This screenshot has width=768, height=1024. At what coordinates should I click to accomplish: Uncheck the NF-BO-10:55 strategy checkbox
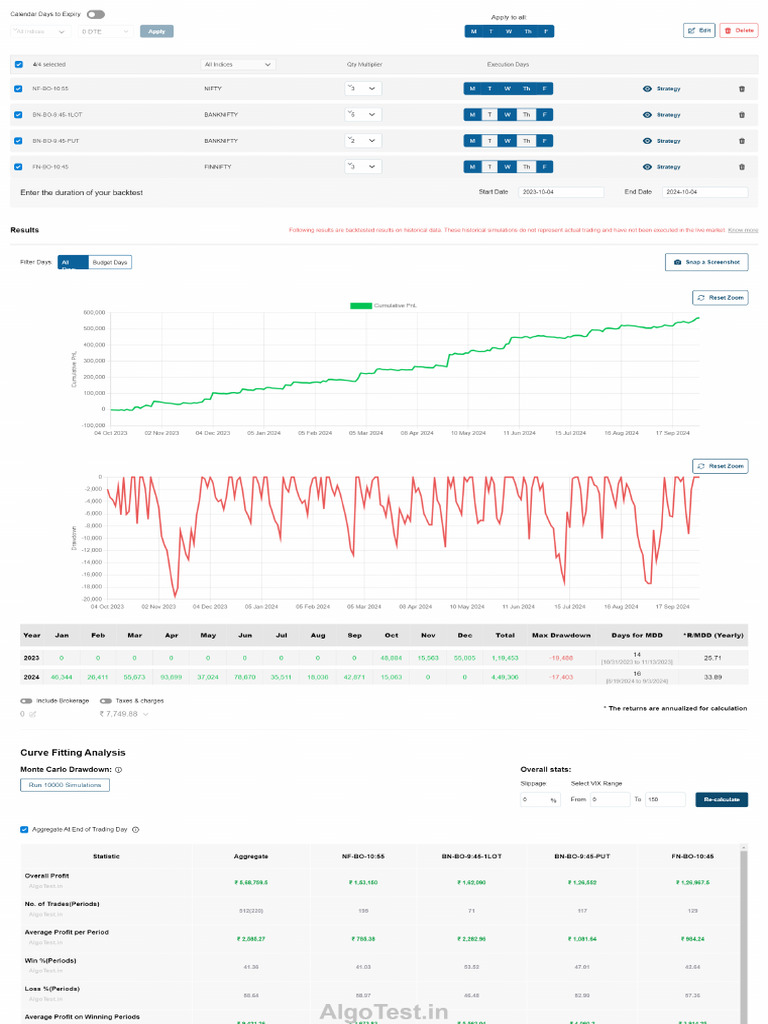tap(19, 89)
